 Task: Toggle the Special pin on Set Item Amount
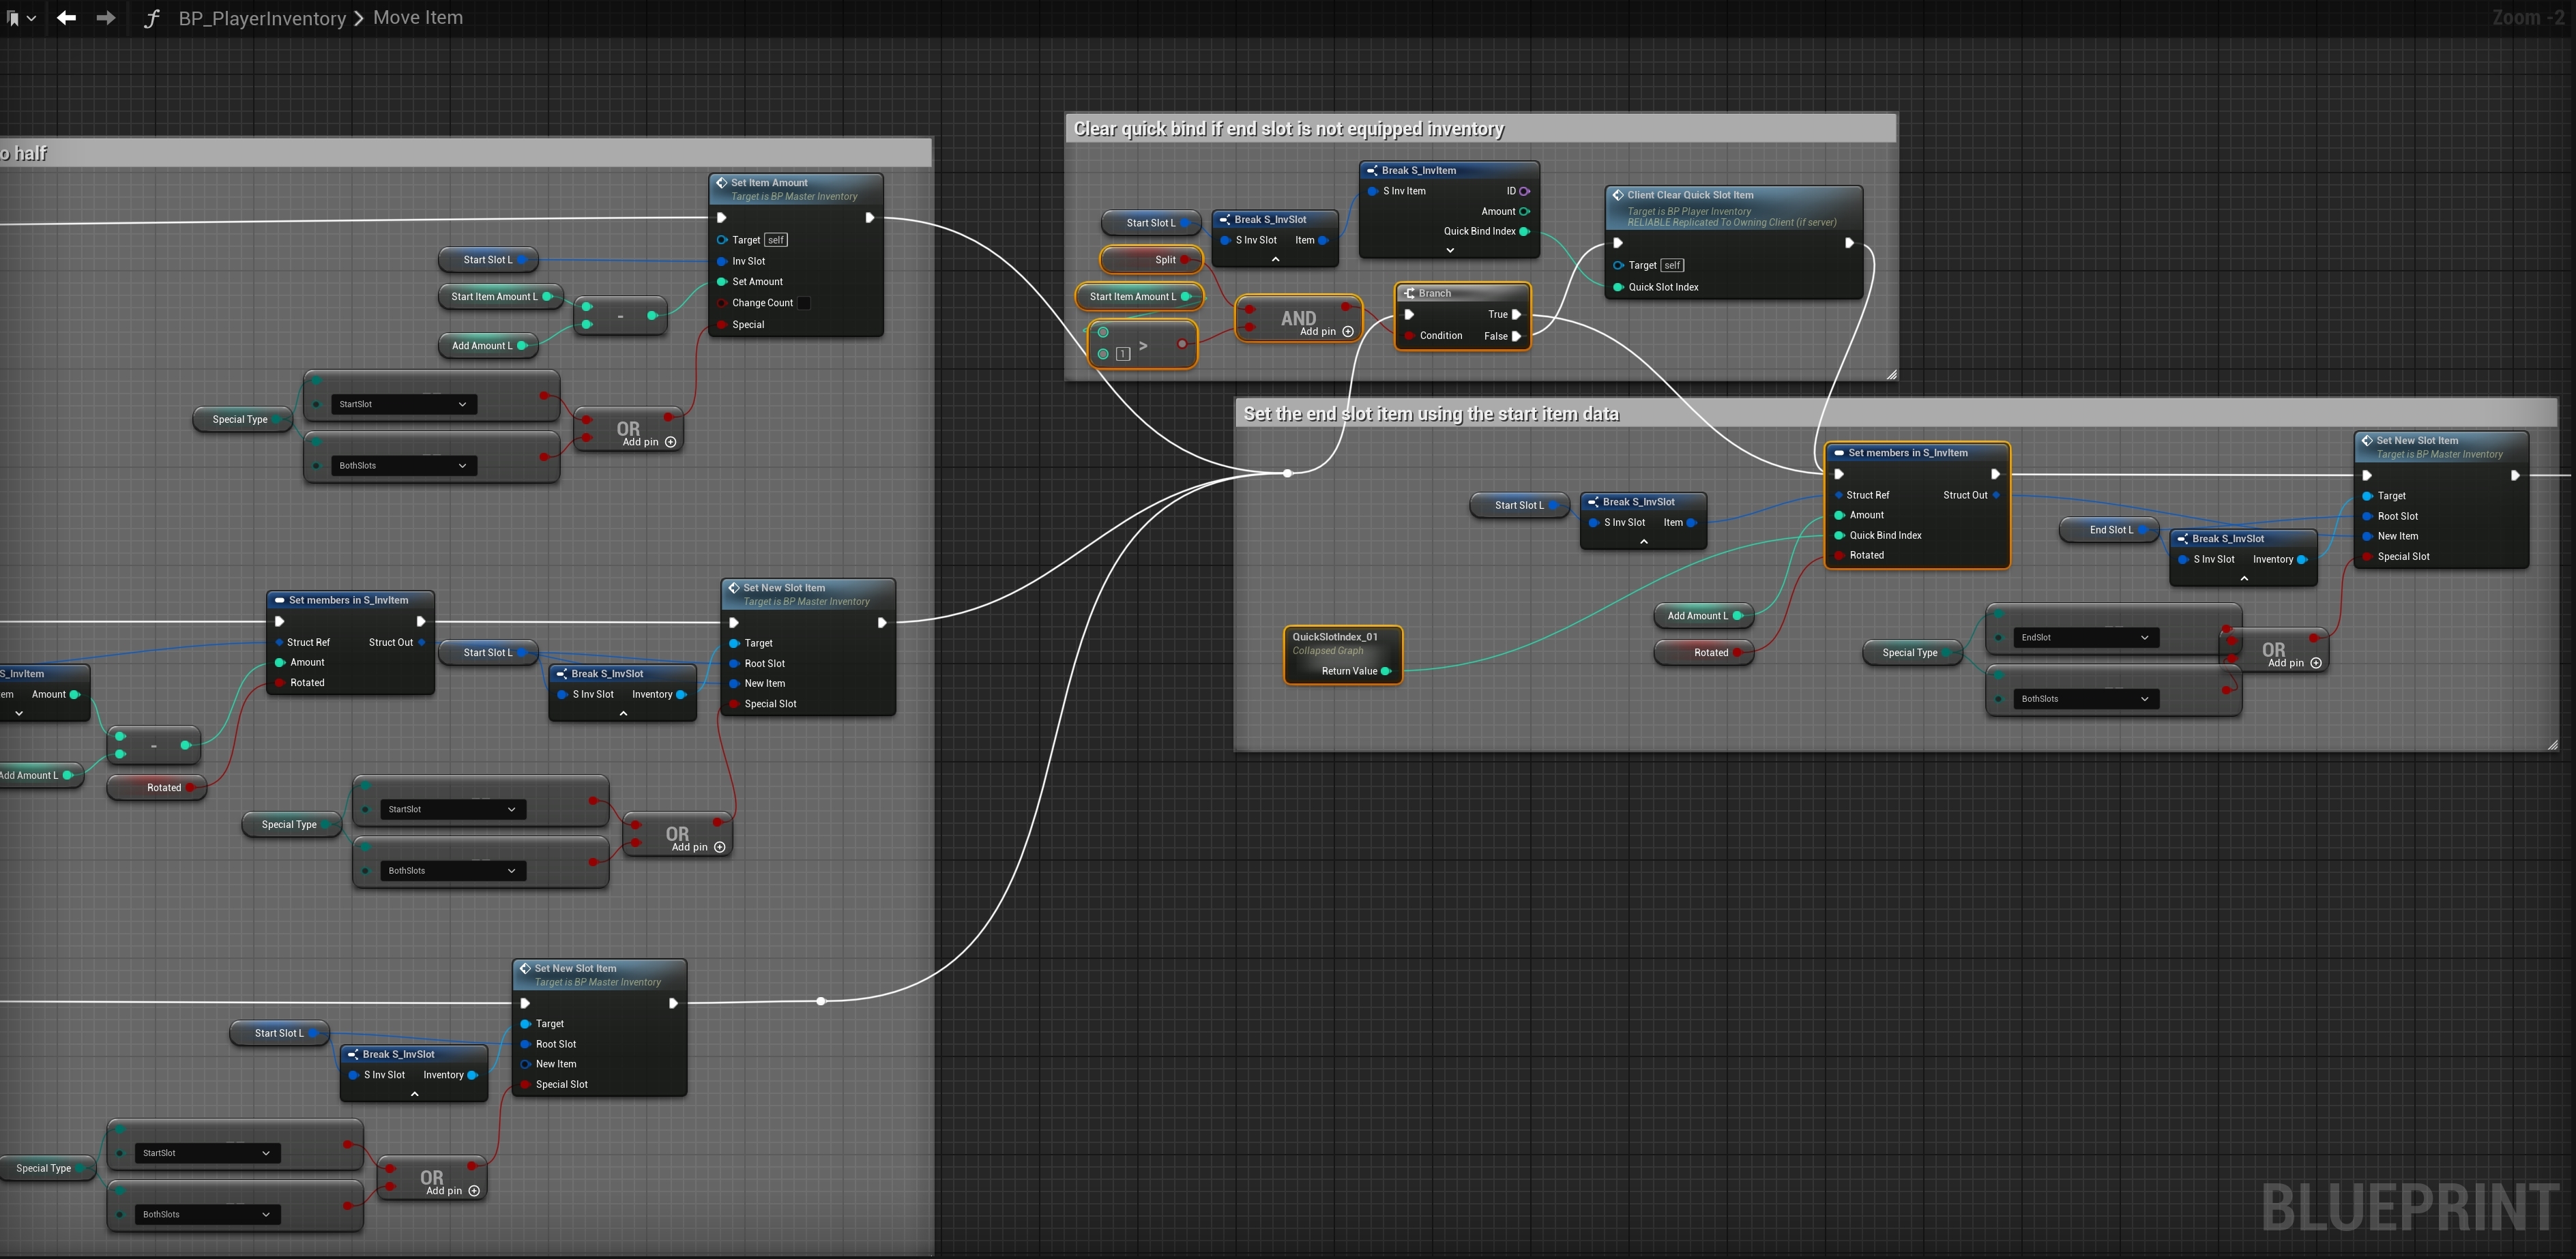coord(722,325)
